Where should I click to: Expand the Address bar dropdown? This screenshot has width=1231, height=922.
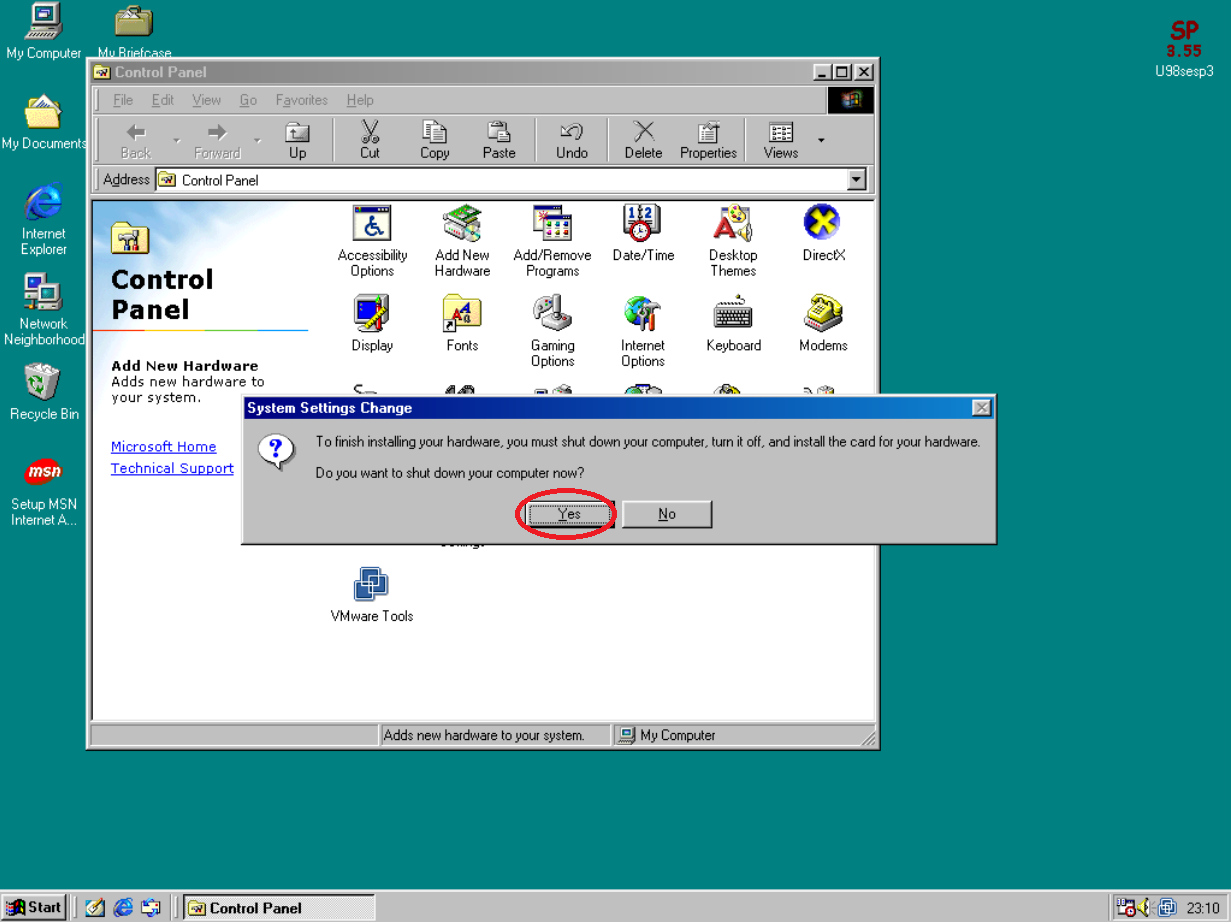pyautogui.click(x=856, y=180)
